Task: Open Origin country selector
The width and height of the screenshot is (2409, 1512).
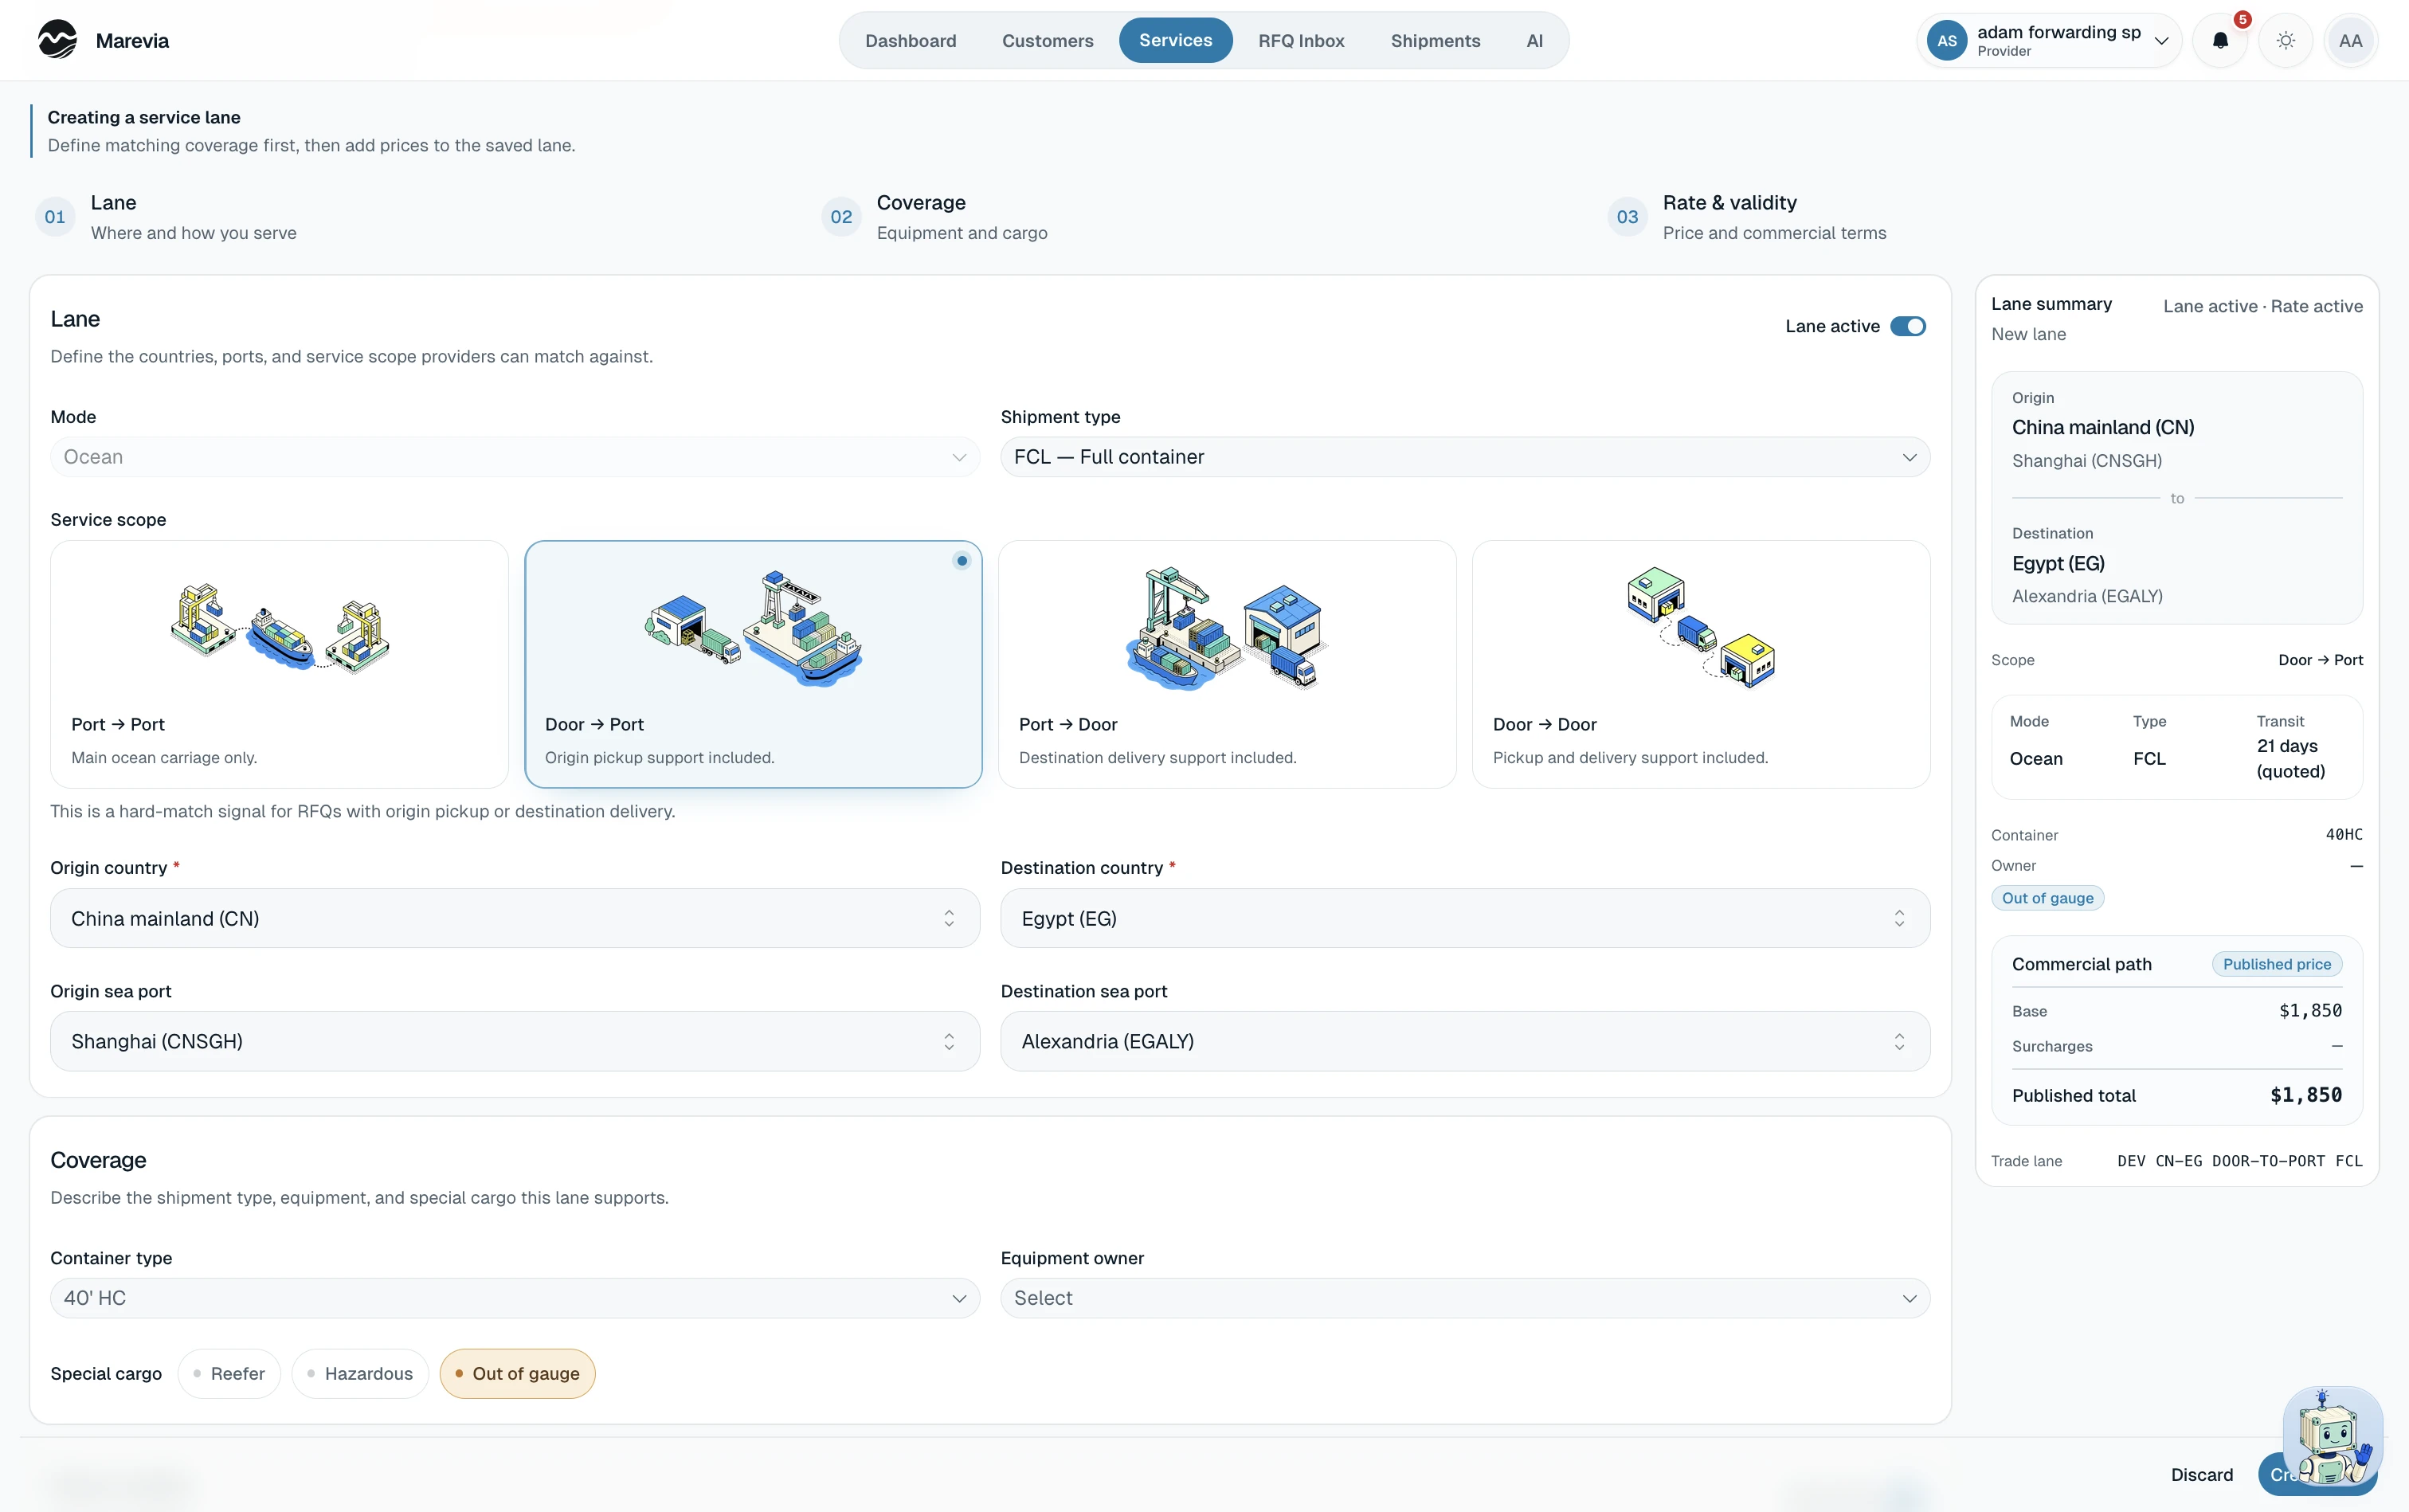Action: [x=515, y=918]
